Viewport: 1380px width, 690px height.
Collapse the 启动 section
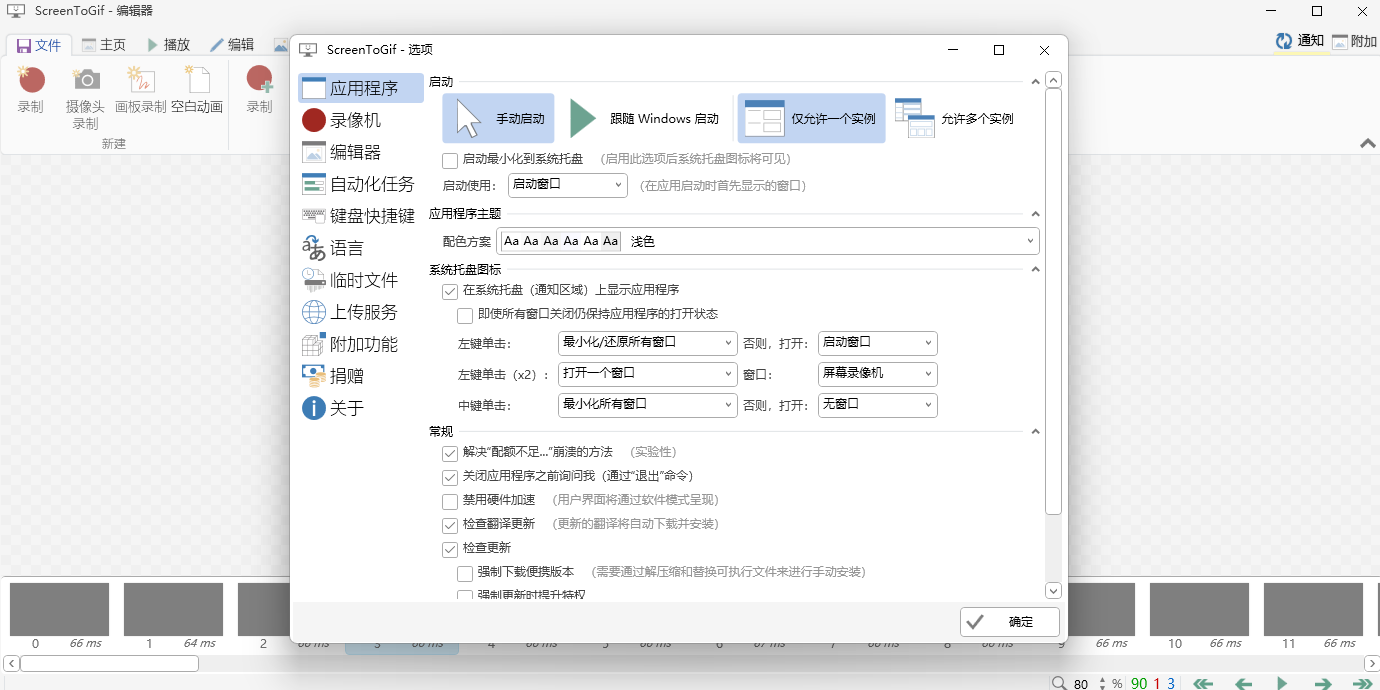tap(1035, 82)
